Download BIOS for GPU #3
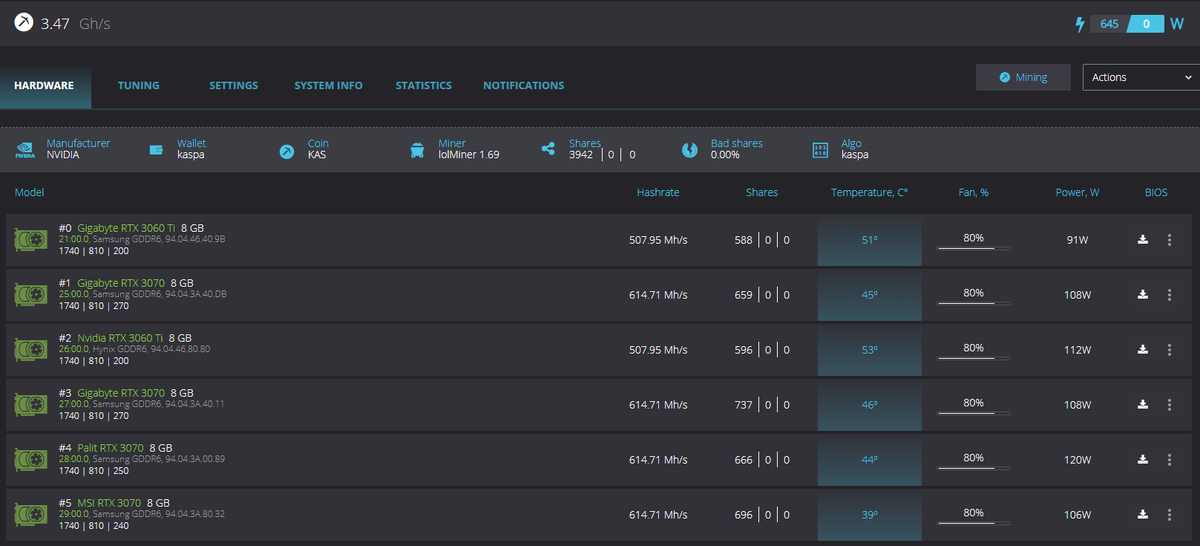 [x=1143, y=405]
